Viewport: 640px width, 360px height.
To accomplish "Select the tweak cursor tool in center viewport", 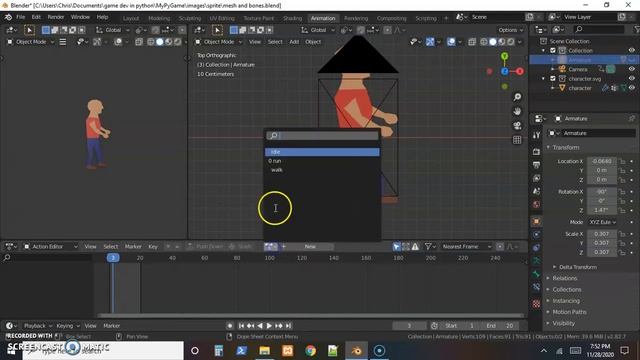I will click(x=218, y=30).
